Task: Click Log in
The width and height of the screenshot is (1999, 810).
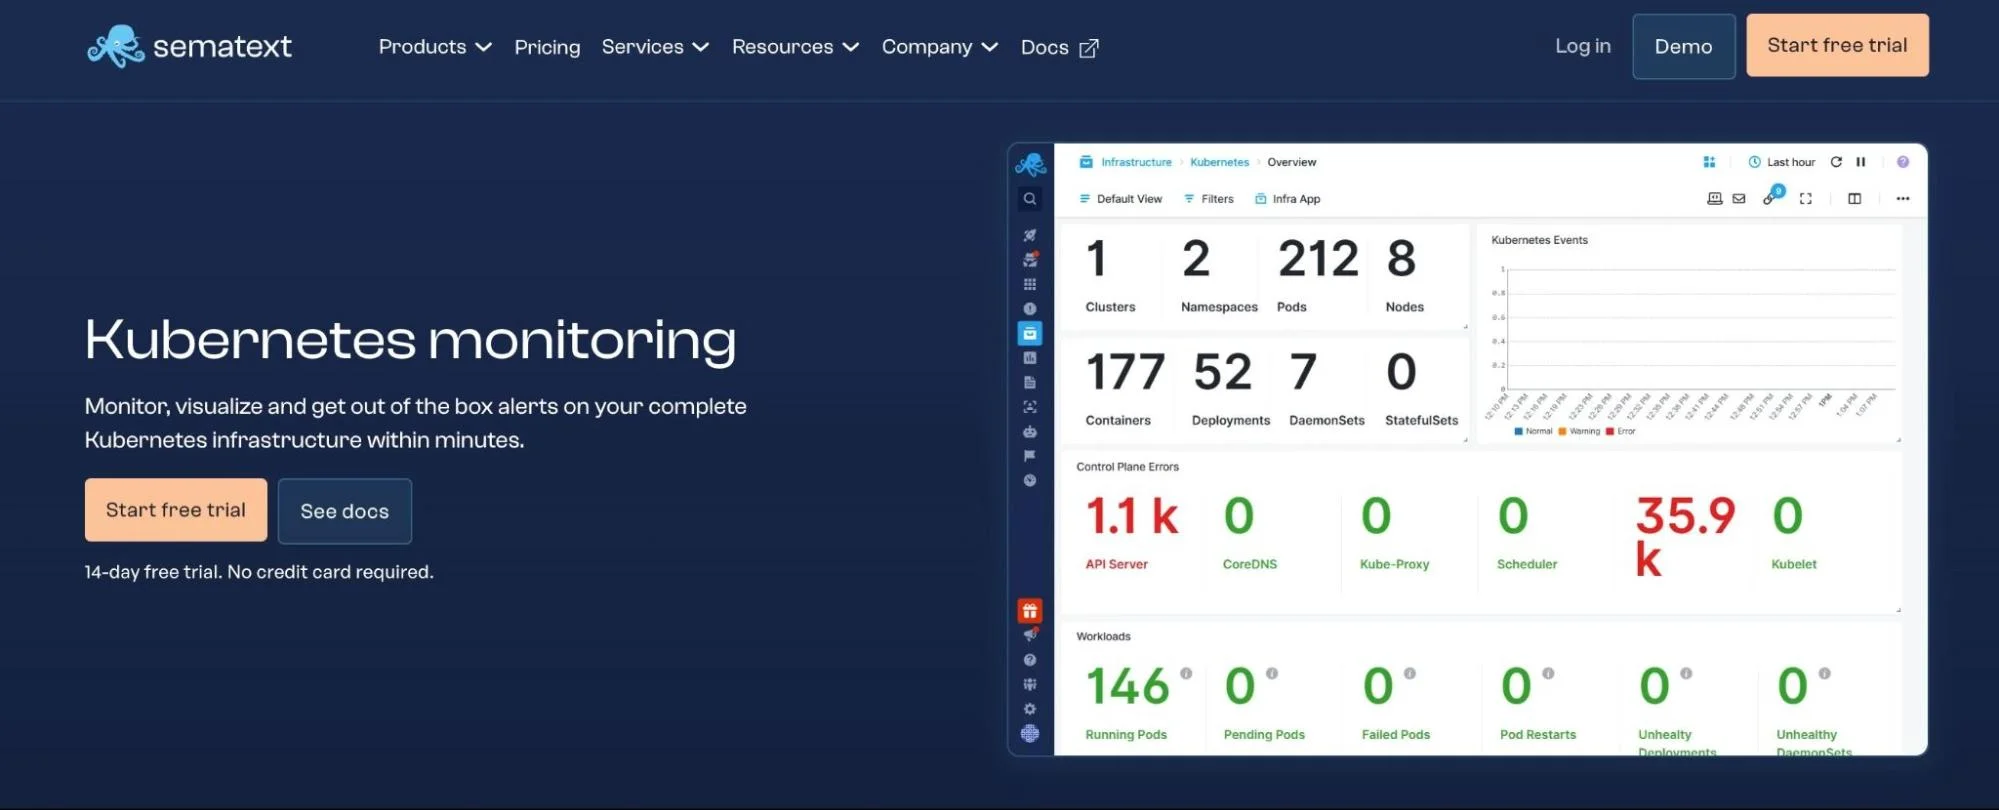Action: 1583,46
